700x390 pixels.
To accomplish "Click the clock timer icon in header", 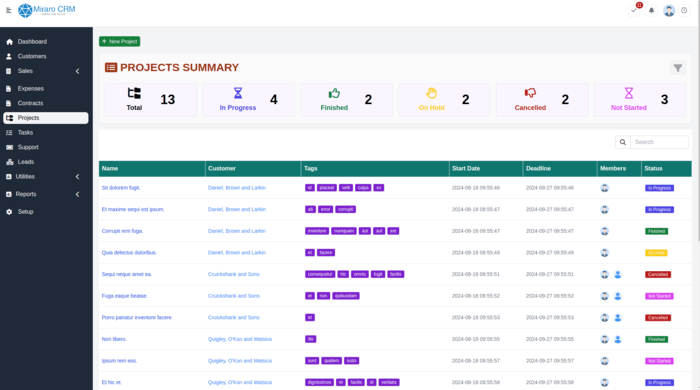I will pos(684,10).
